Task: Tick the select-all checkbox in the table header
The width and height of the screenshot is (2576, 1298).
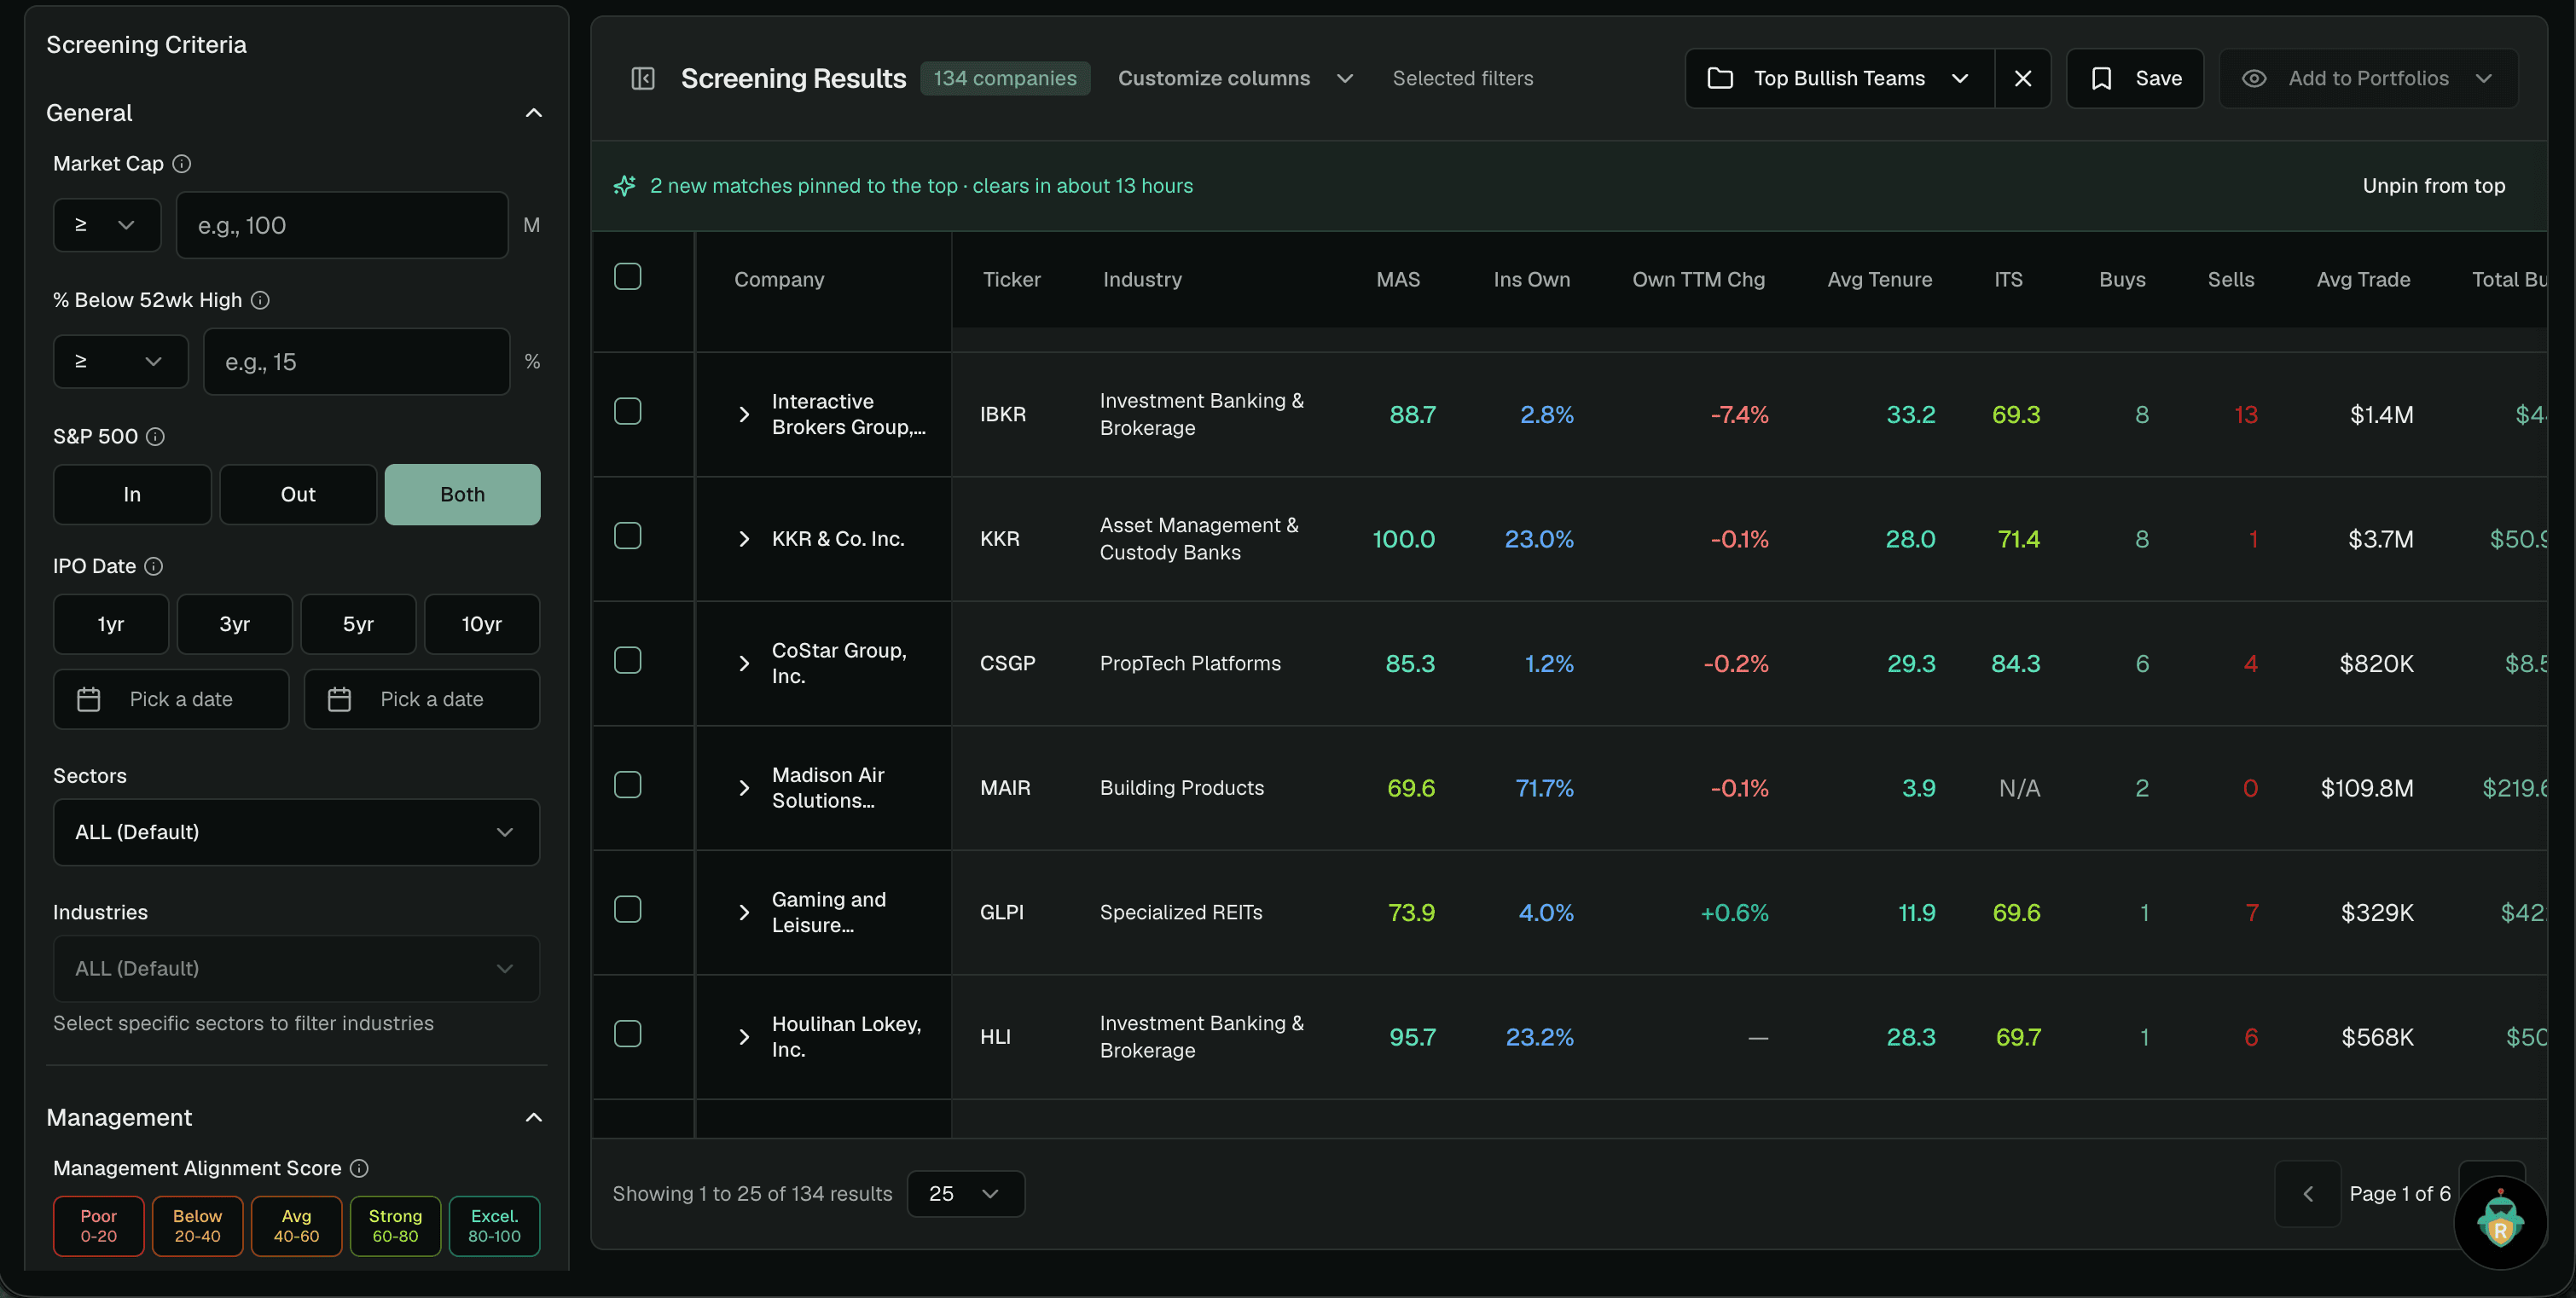Action: pyautogui.click(x=628, y=277)
